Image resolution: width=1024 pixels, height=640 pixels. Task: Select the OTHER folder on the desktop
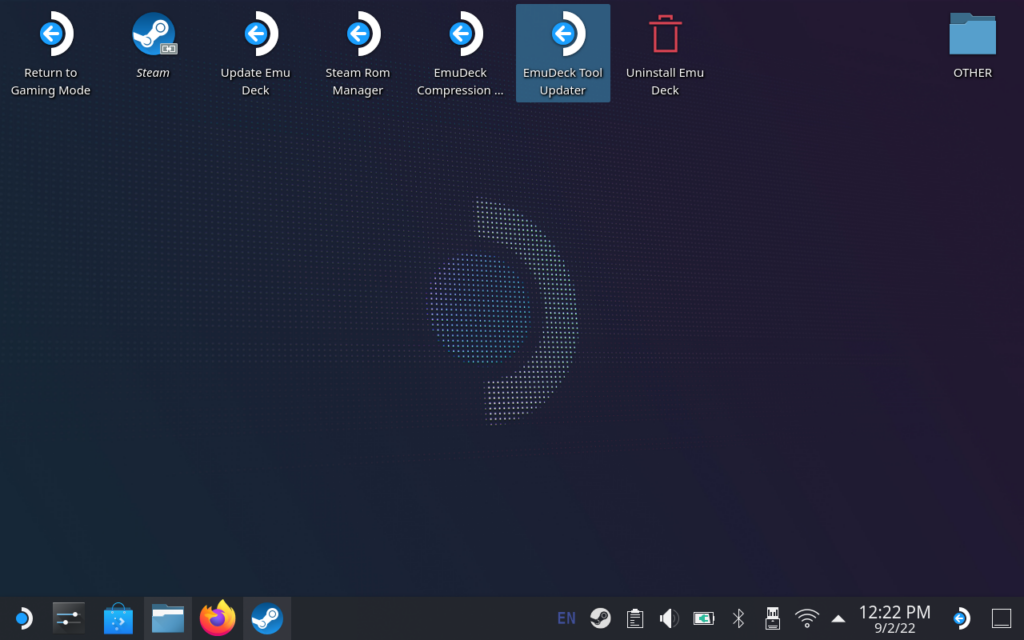[x=972, y=46]
